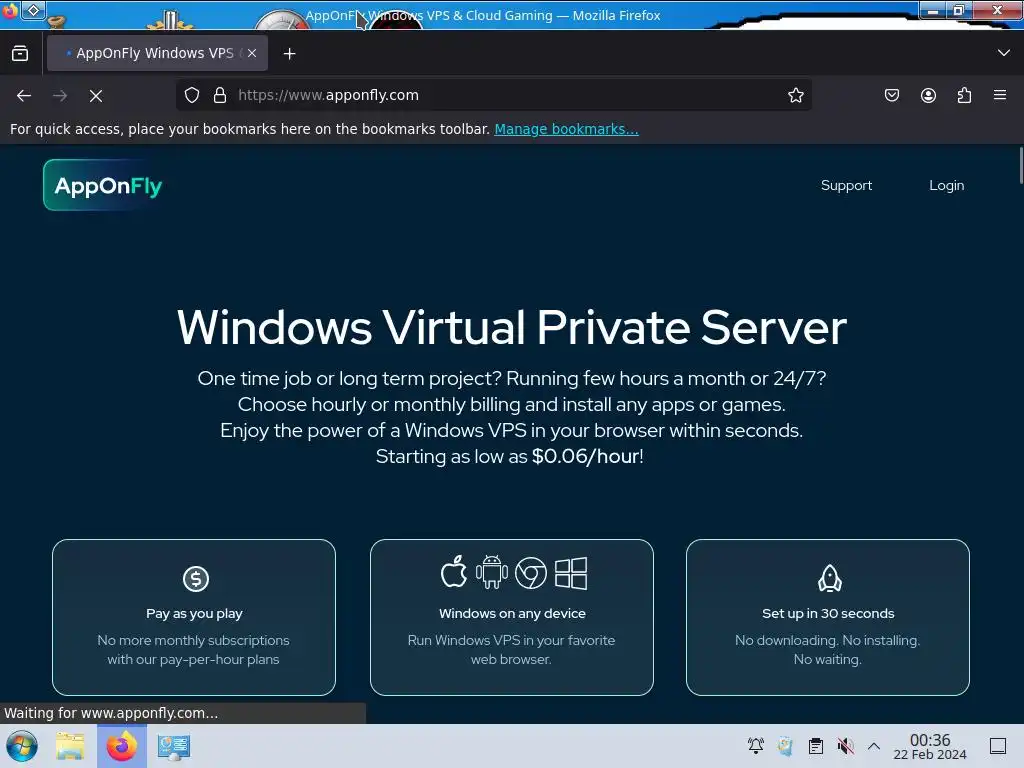Stop loading the page
This screenshot has height=768, width=1024.
coord(96,95)
